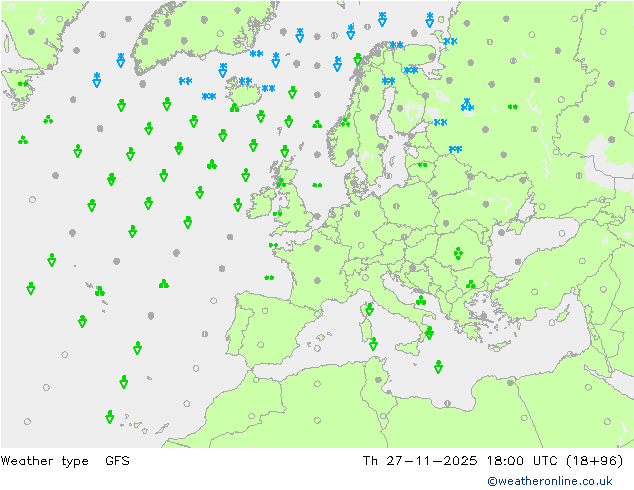
Task: Select the cloud symbol near Cyprus
Action: [552, 323]
